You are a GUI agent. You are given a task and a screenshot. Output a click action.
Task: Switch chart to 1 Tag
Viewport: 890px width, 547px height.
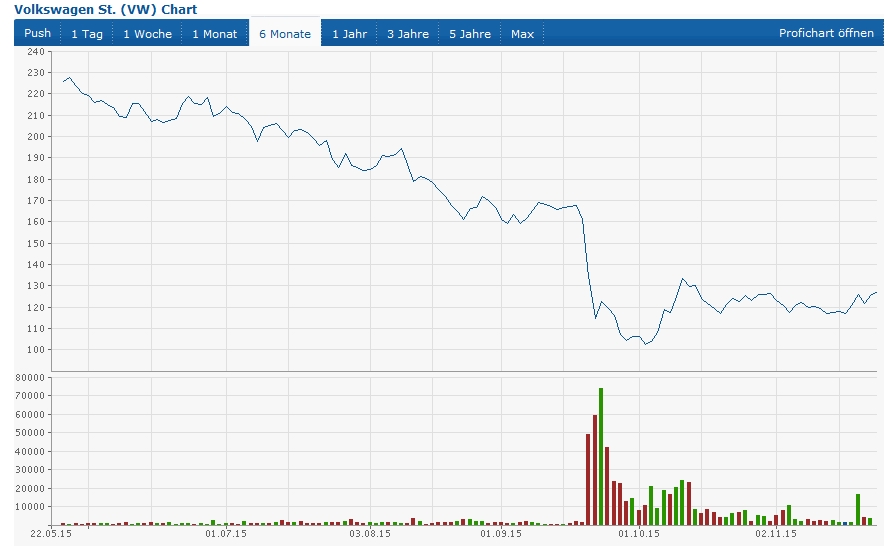[x=87, y=33]
